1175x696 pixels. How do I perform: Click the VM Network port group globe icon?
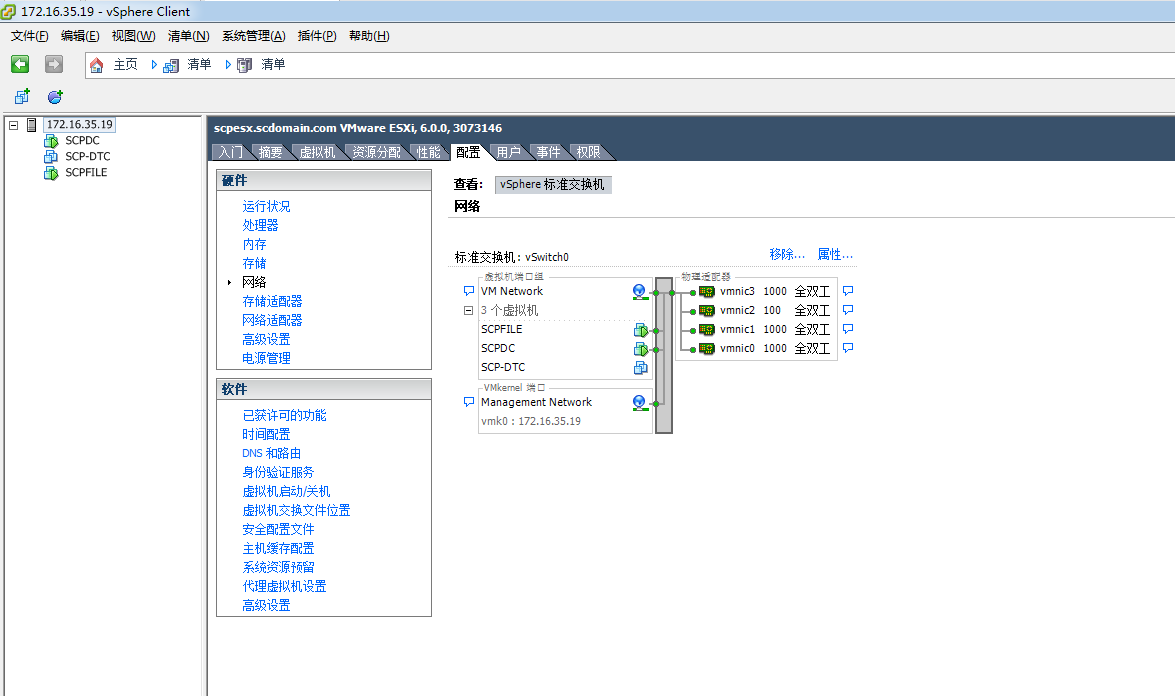click(x=639, y=291)
